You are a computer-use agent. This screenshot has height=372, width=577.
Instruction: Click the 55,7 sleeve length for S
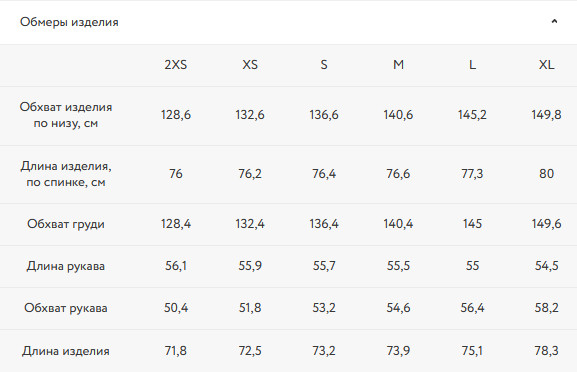point(324,266)
